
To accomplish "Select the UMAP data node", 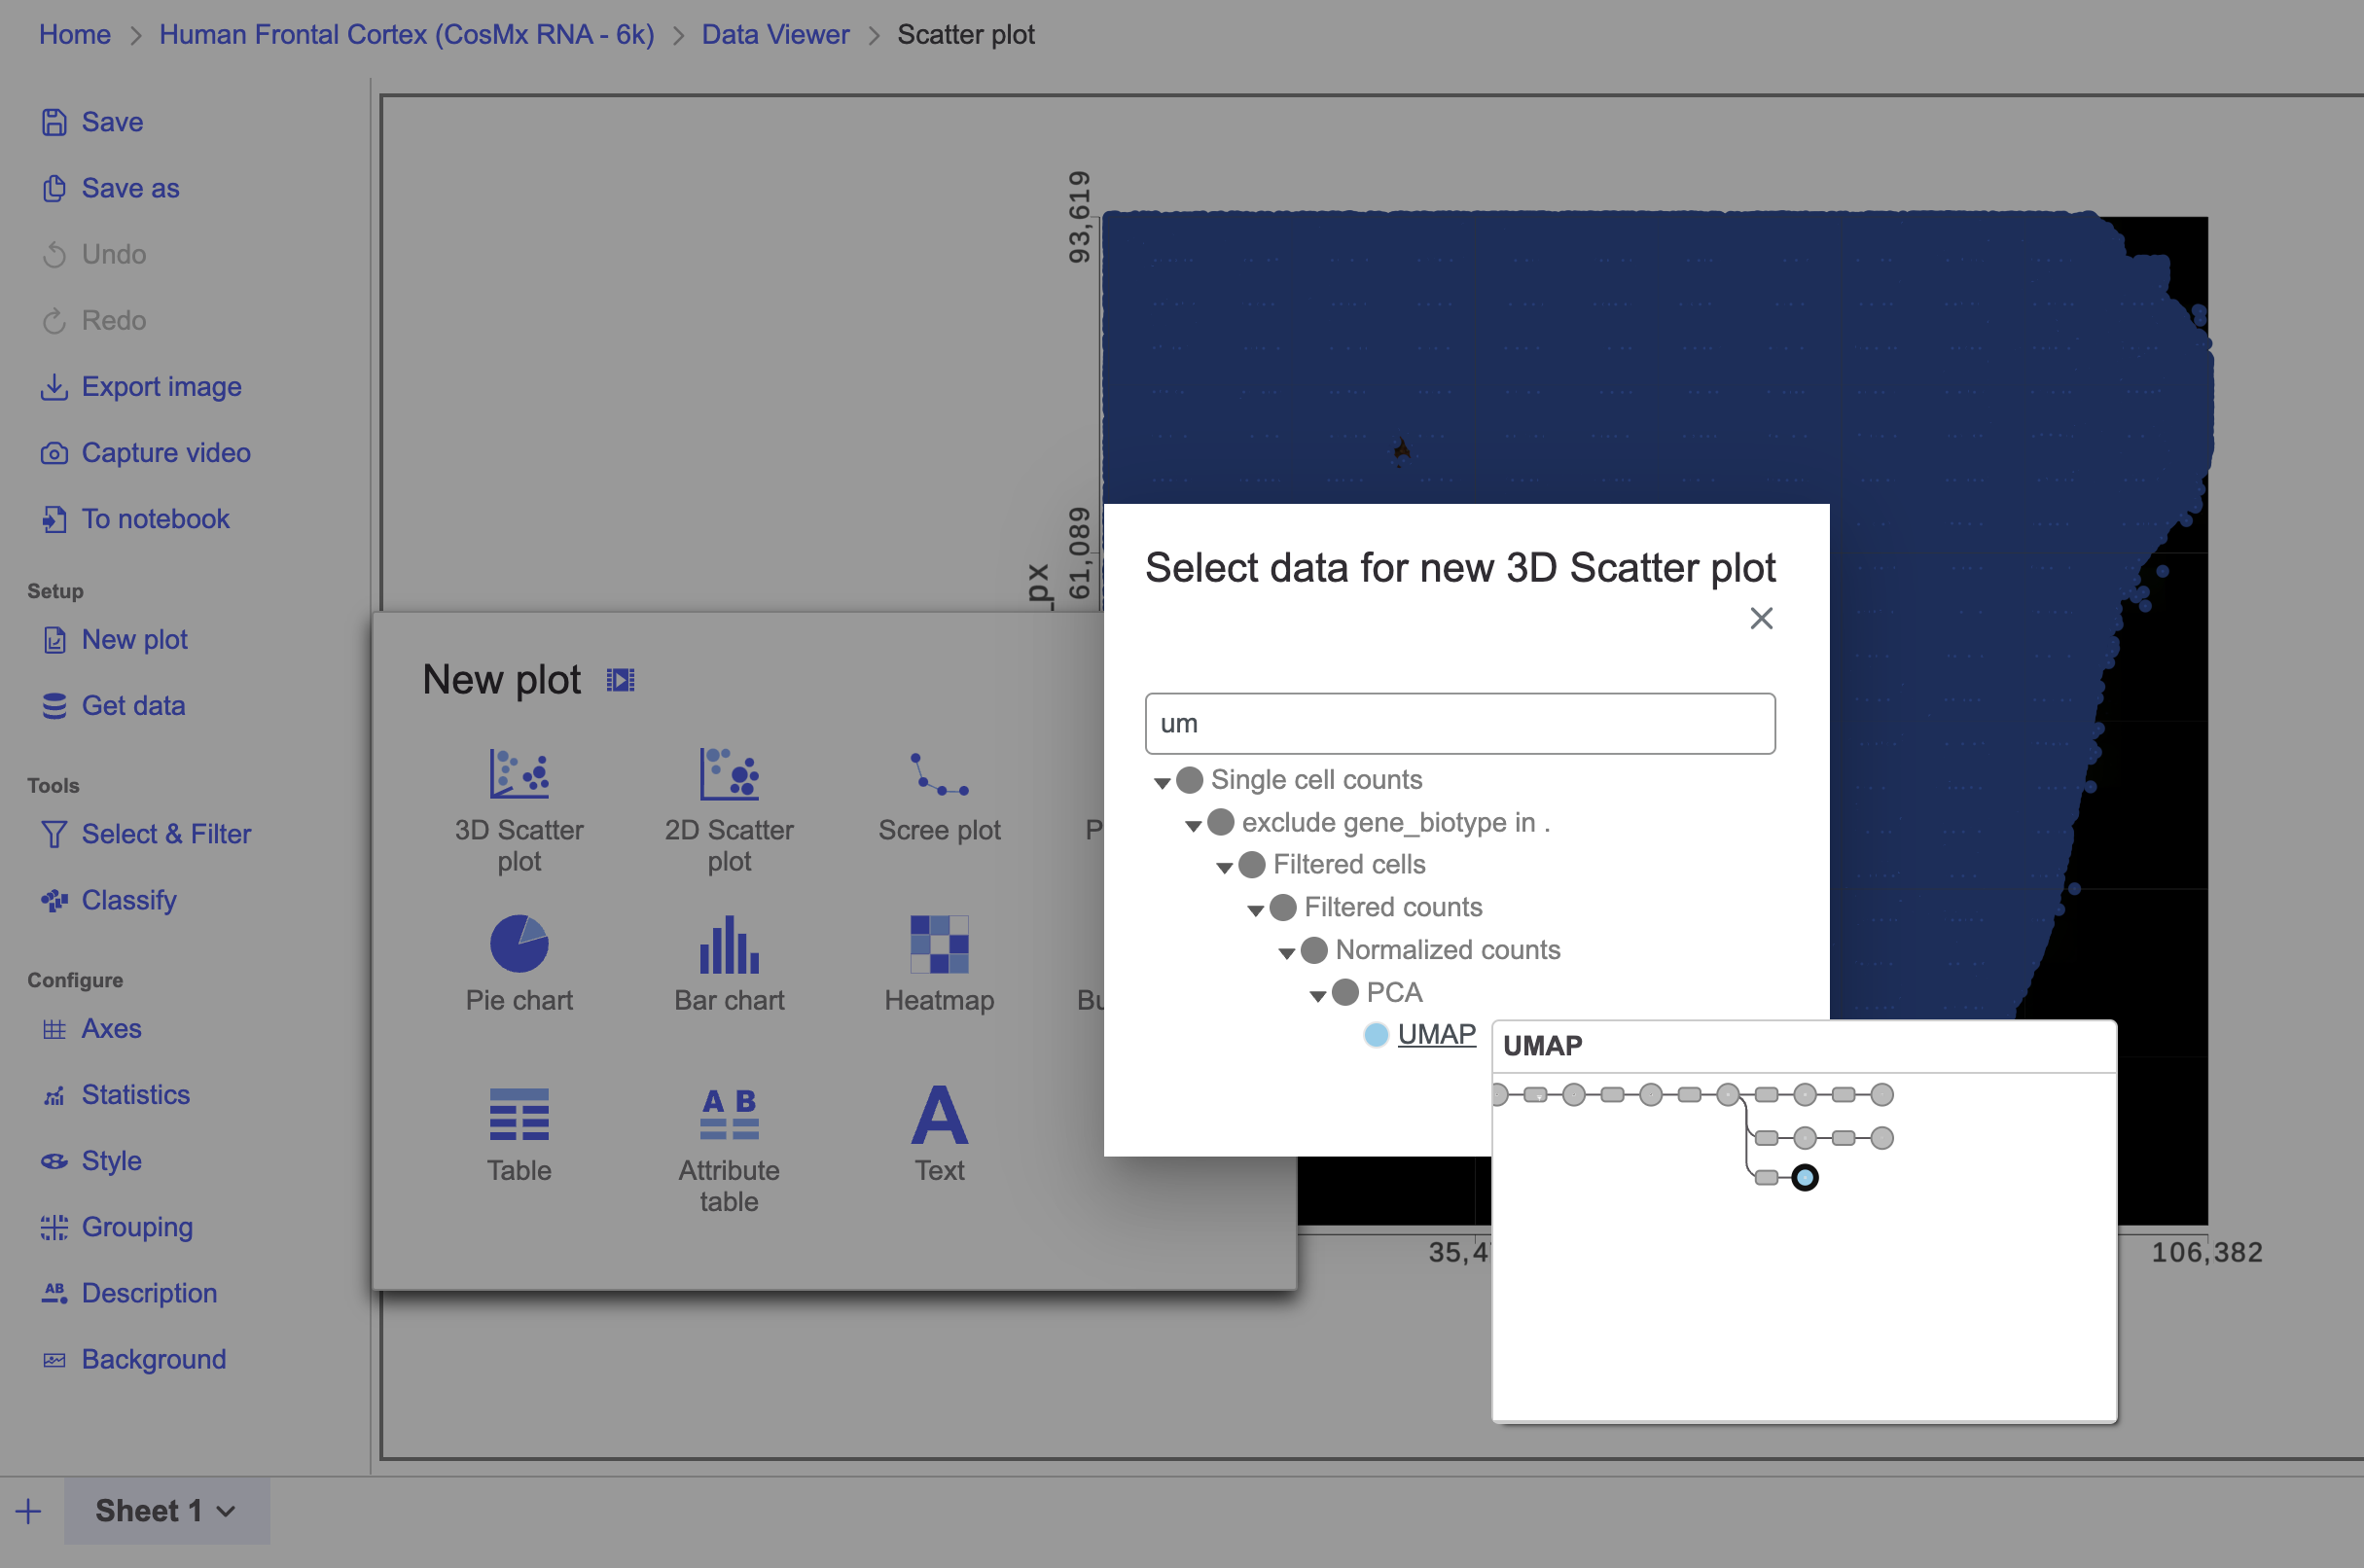I will coord(1435,1034).
